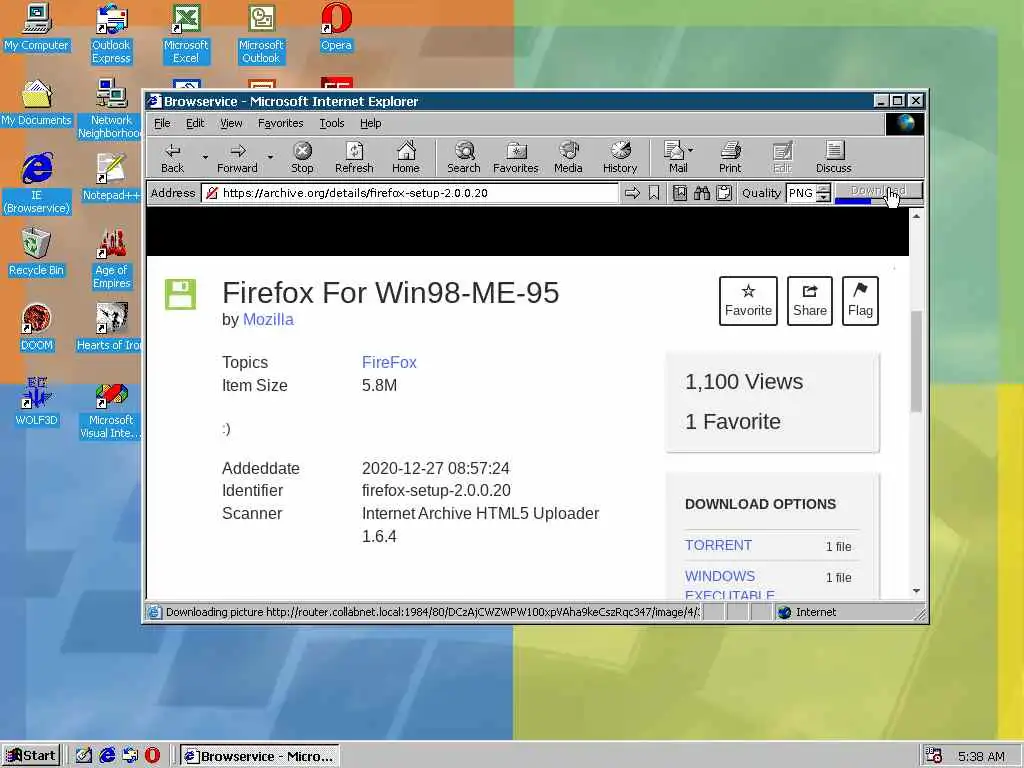Click the green floppy disk software icon
The image size is (1024, 768).
(180, 294)
